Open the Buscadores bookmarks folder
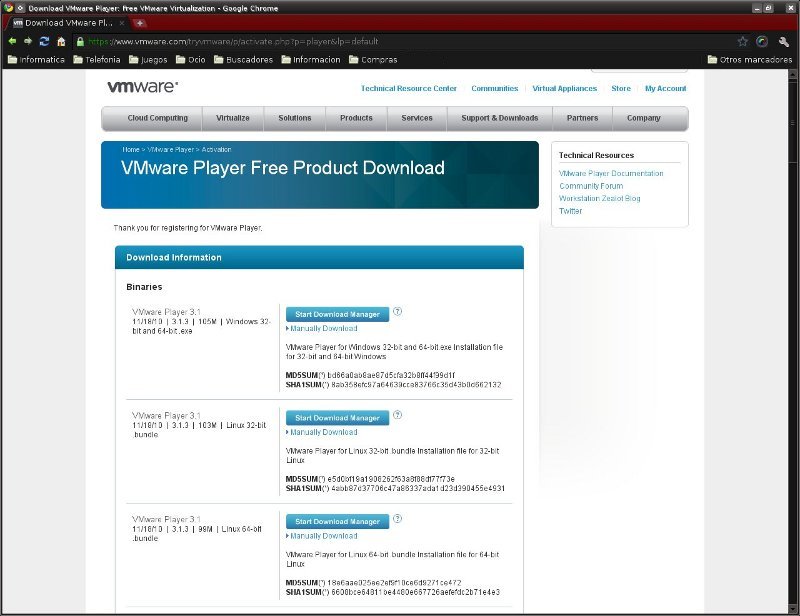This screenshot has height=616, width=800. click(243, 60)
